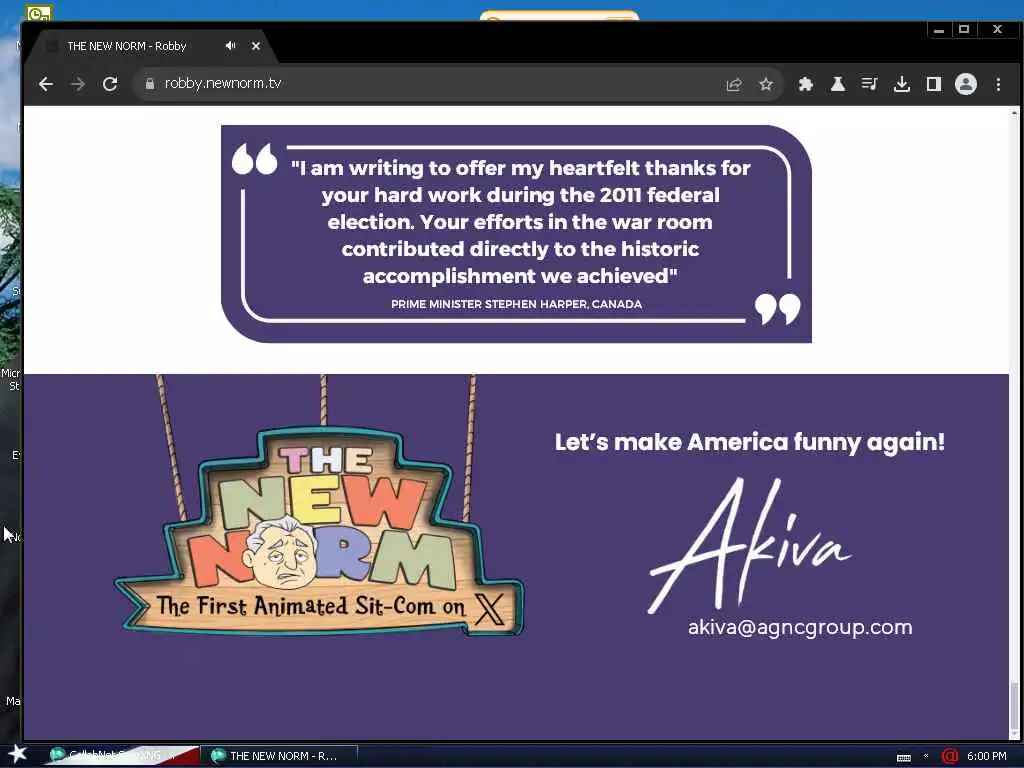Click the red @ tray icon
This screenshot has width=1024, height=768.
[950, 756]
